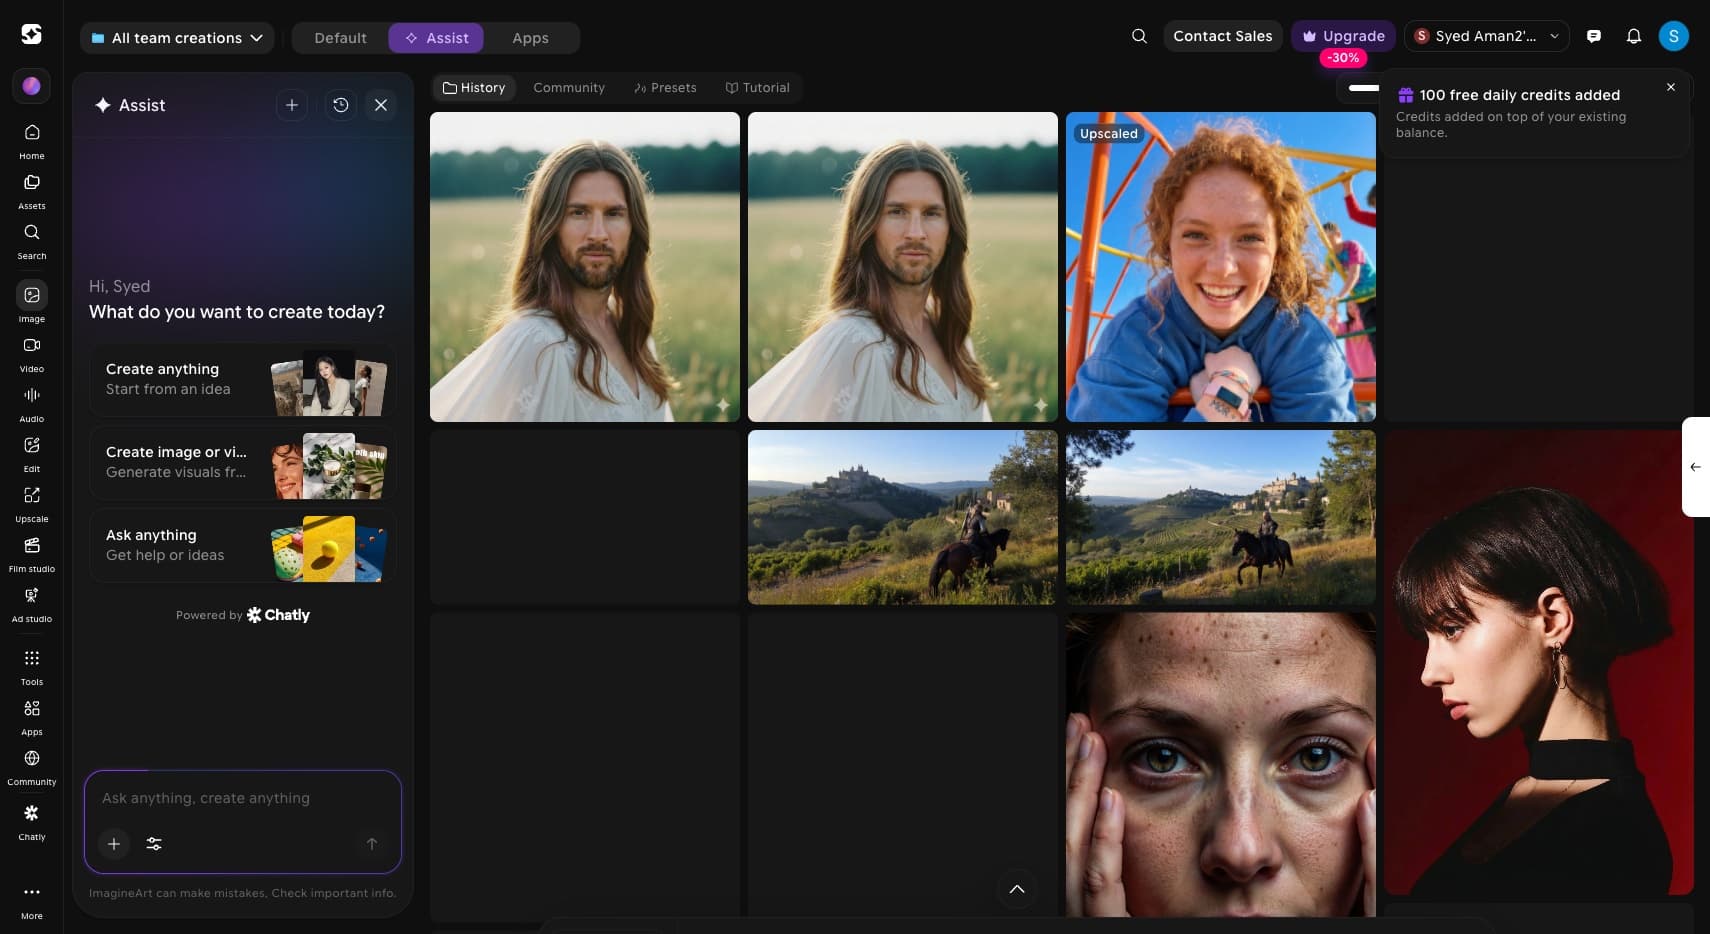This screenshot has height=934, width=1710.
Task: Open the Upscaled red-haired girl image
Action: click(1221, 267)
